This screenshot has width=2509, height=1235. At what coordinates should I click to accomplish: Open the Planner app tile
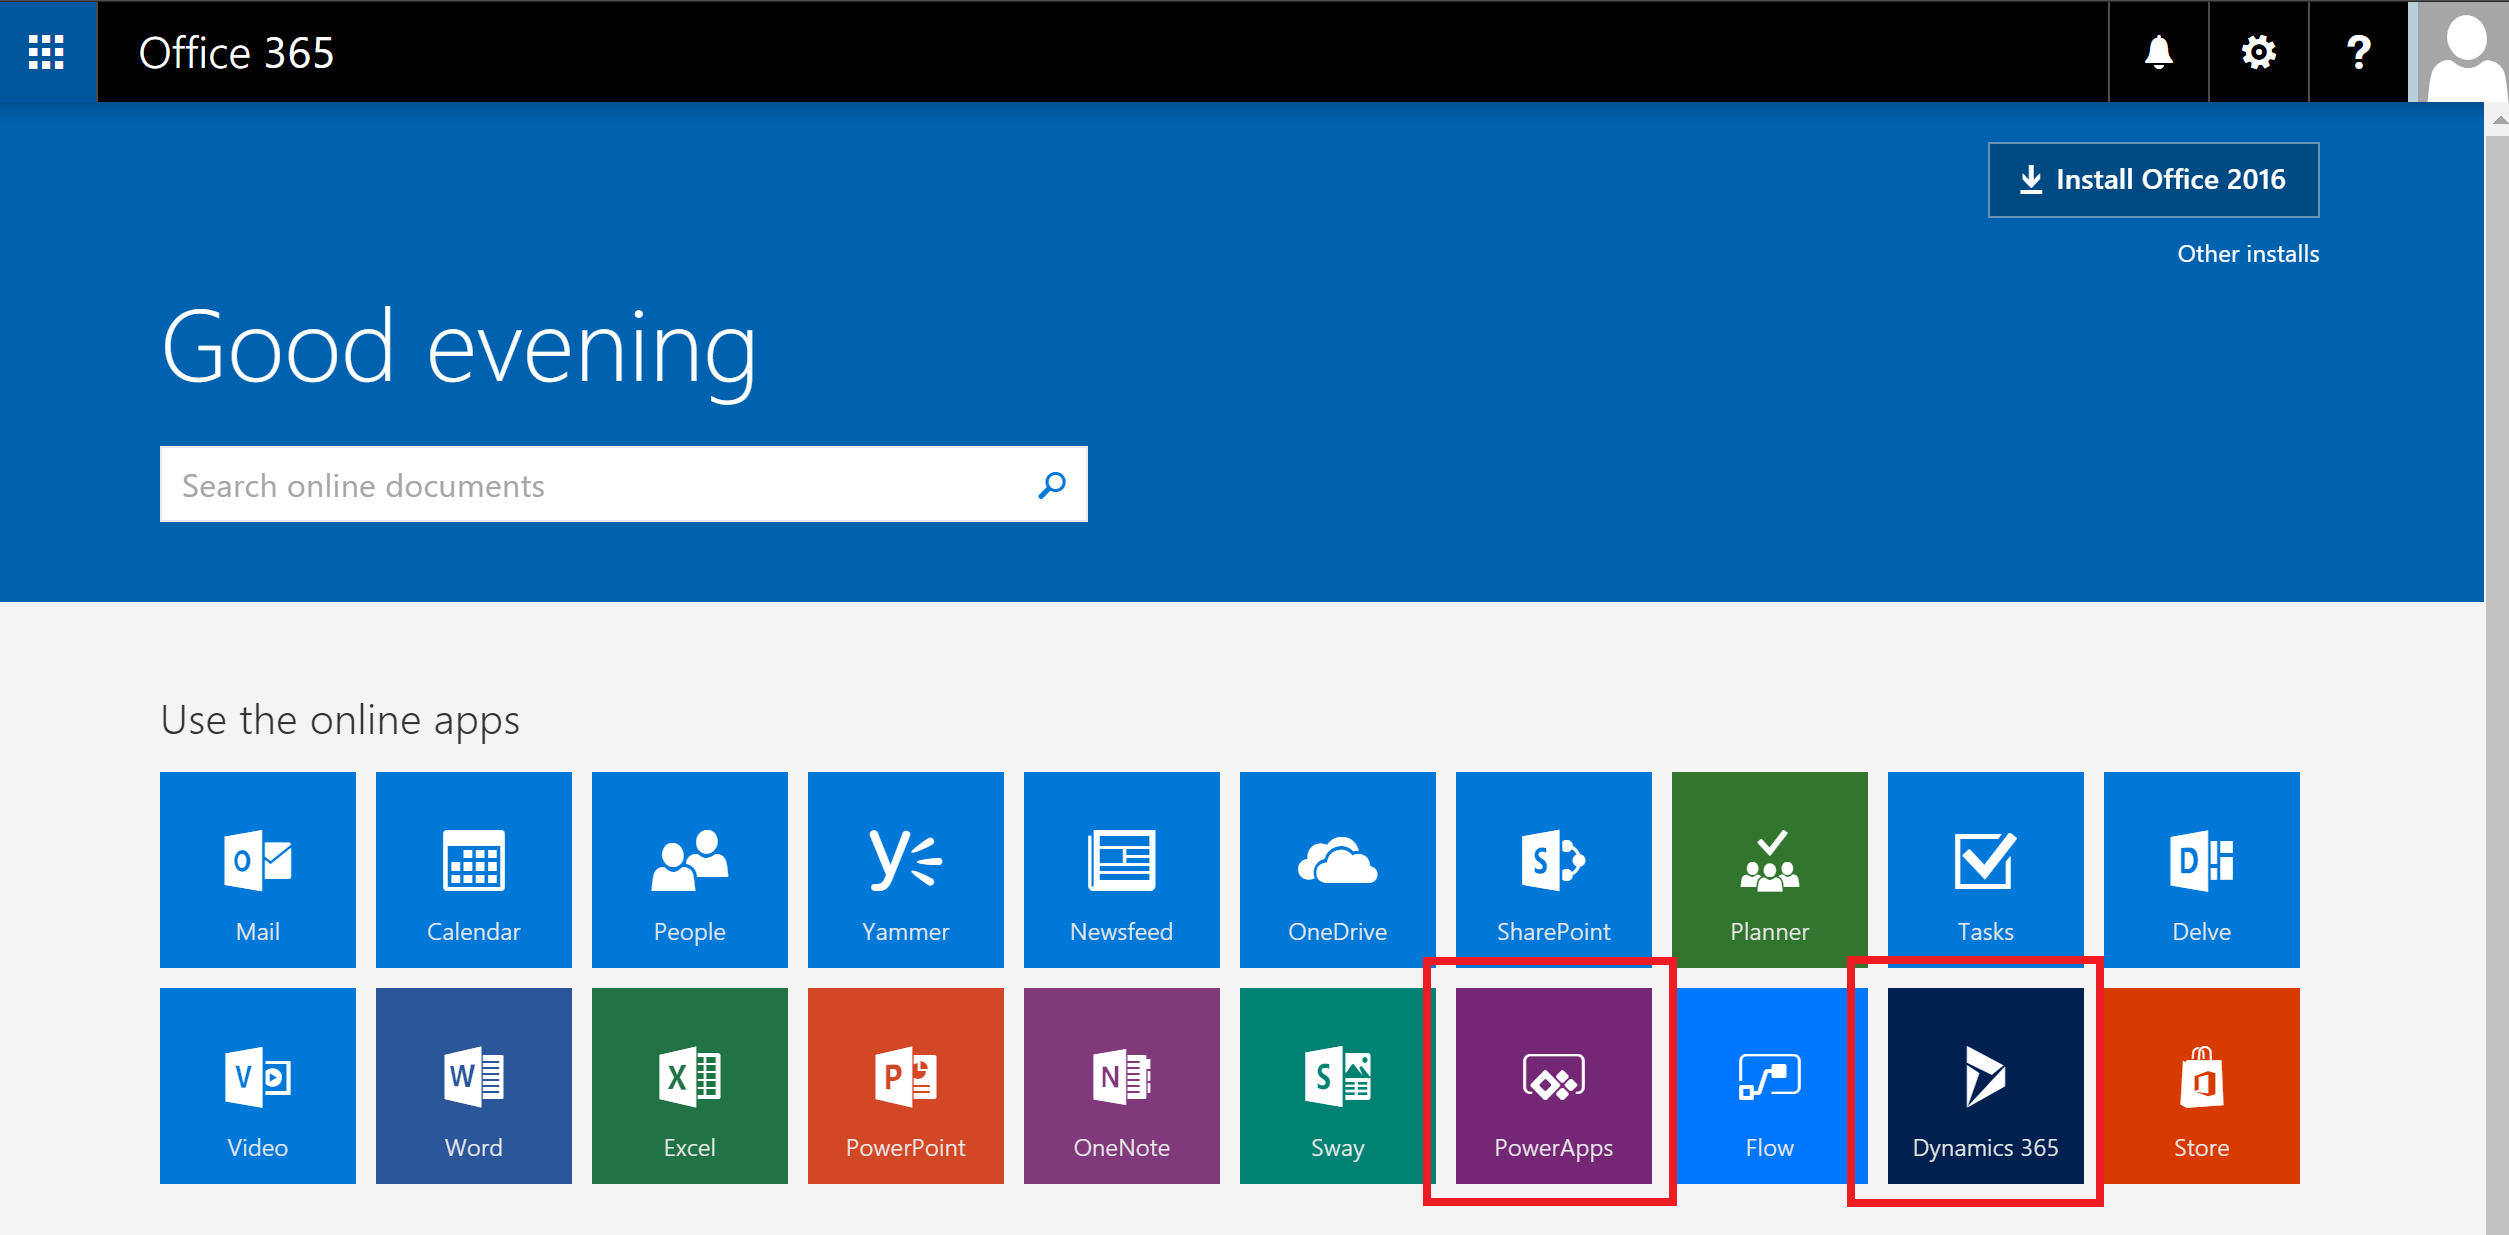(1769, 869)
